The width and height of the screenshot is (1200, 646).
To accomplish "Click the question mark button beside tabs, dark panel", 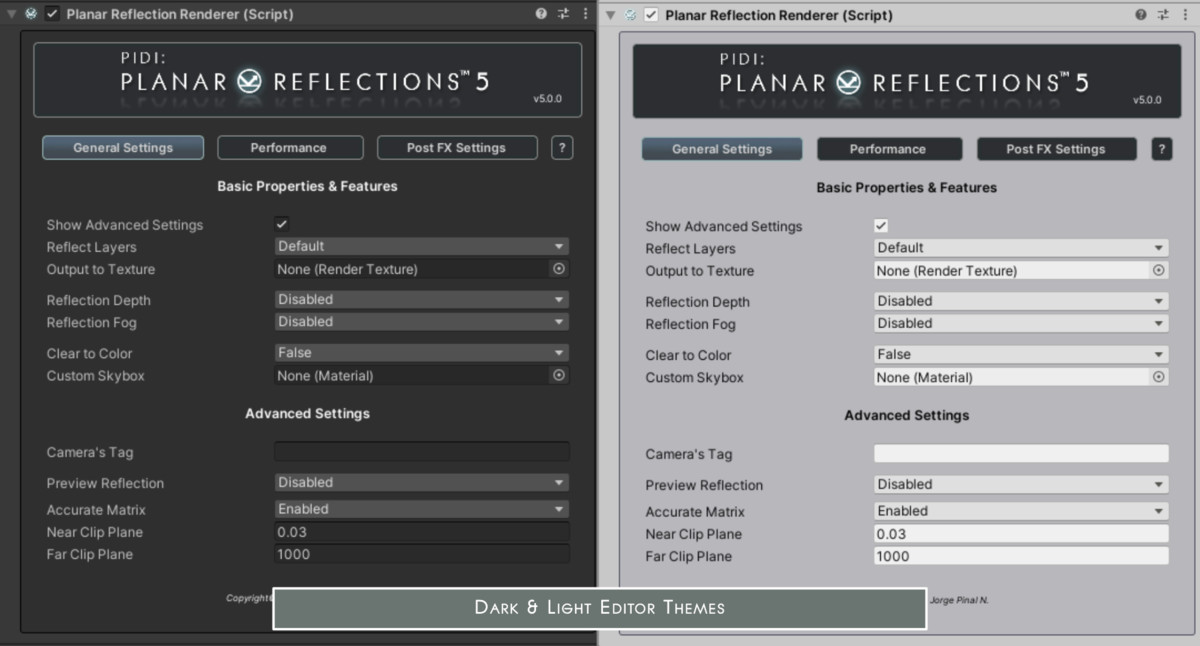I will 562,148.
